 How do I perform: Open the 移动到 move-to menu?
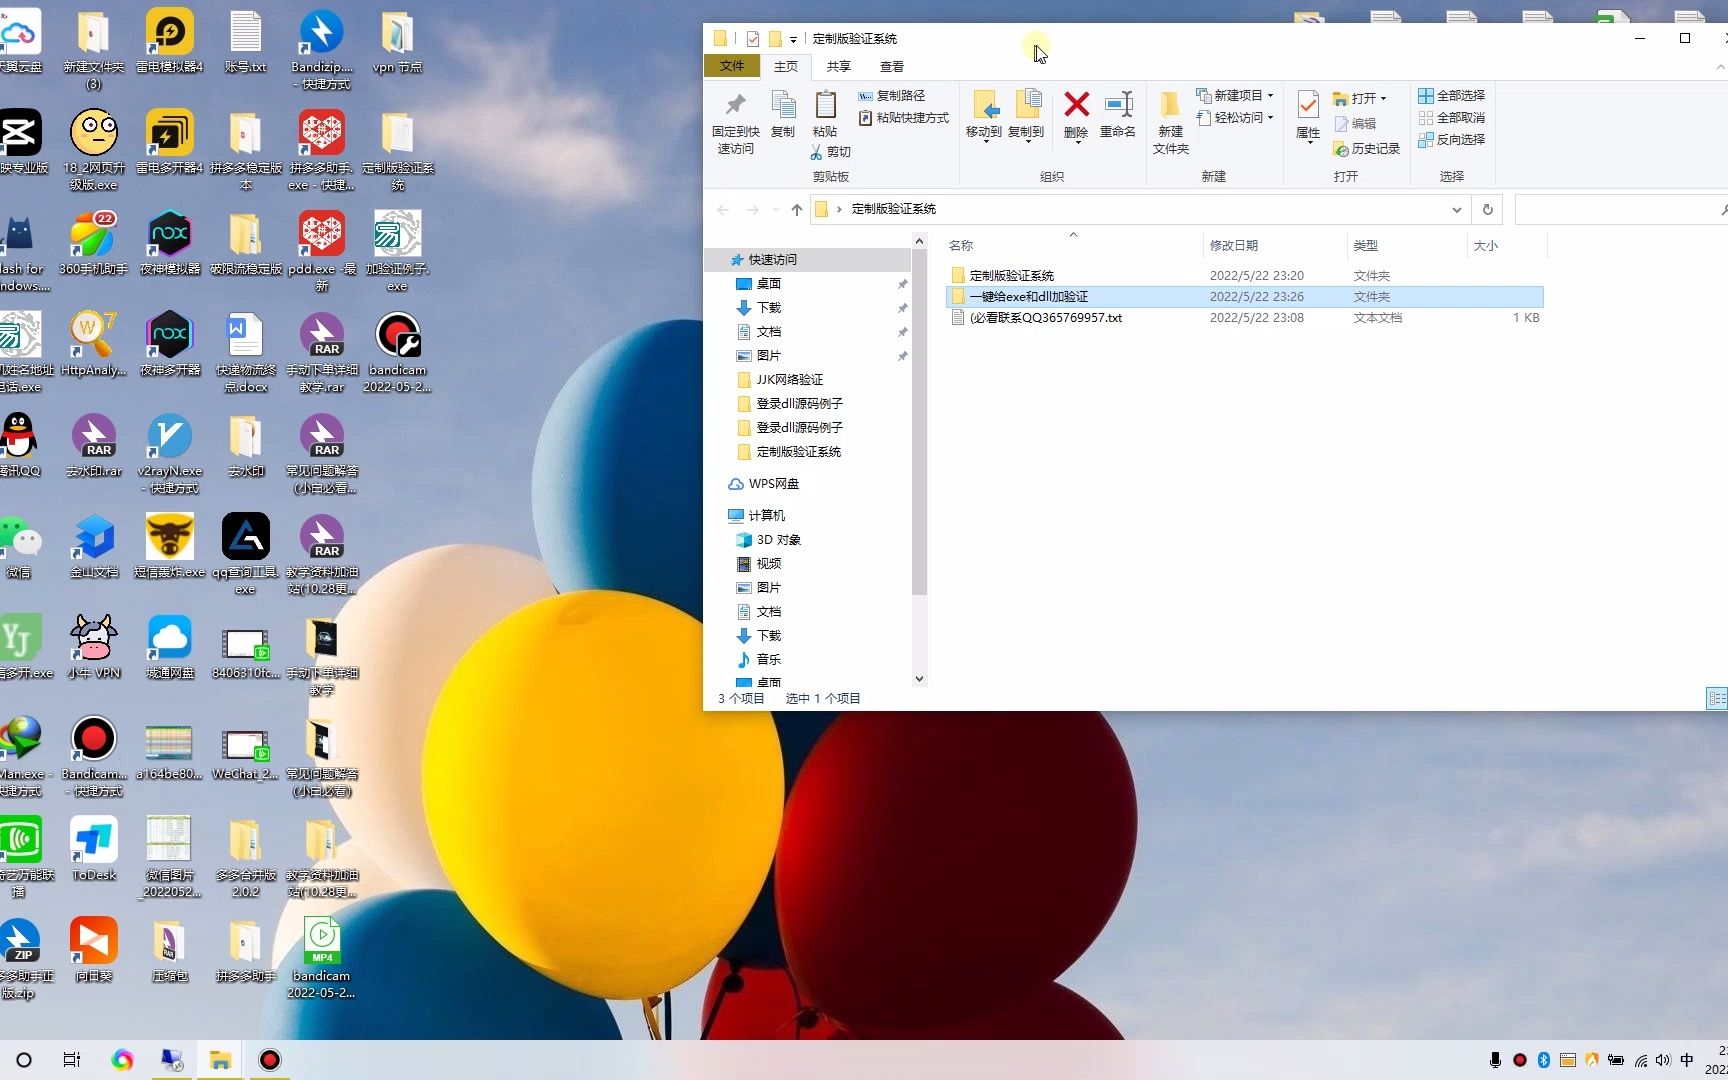point(984,116)
